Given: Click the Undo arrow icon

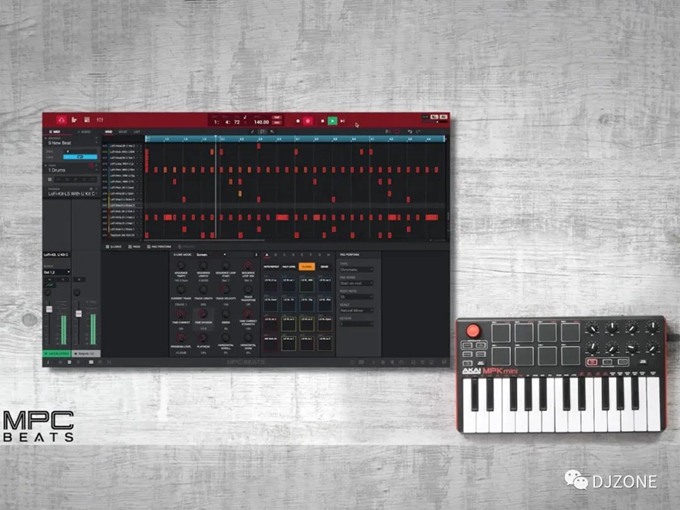Looking at the screenshot, I should pyautogui.click(x=409, y=131).
